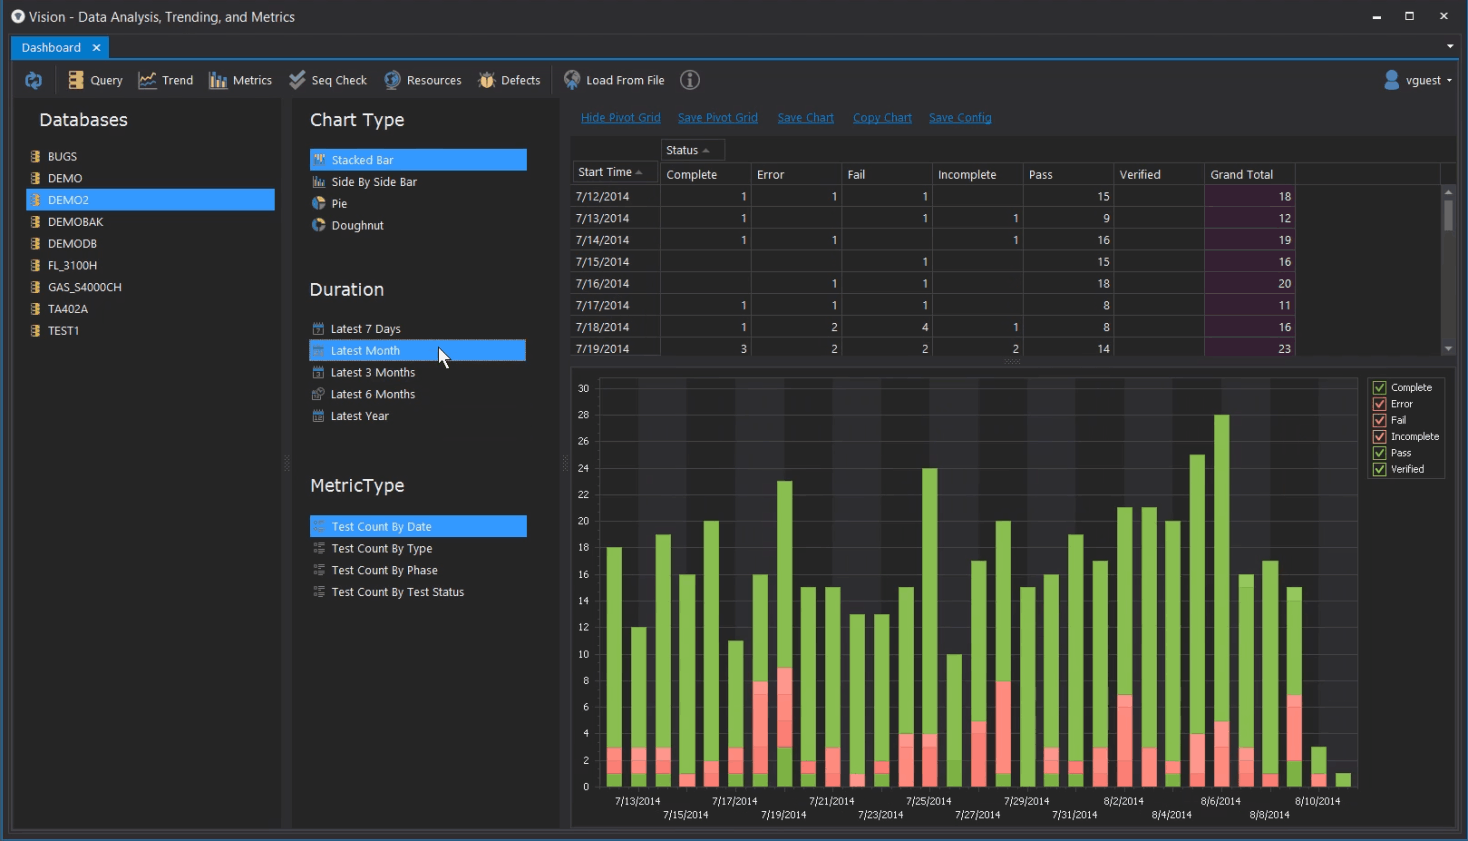Open the Query tool

pyautogui.click(x=93, y=80)
